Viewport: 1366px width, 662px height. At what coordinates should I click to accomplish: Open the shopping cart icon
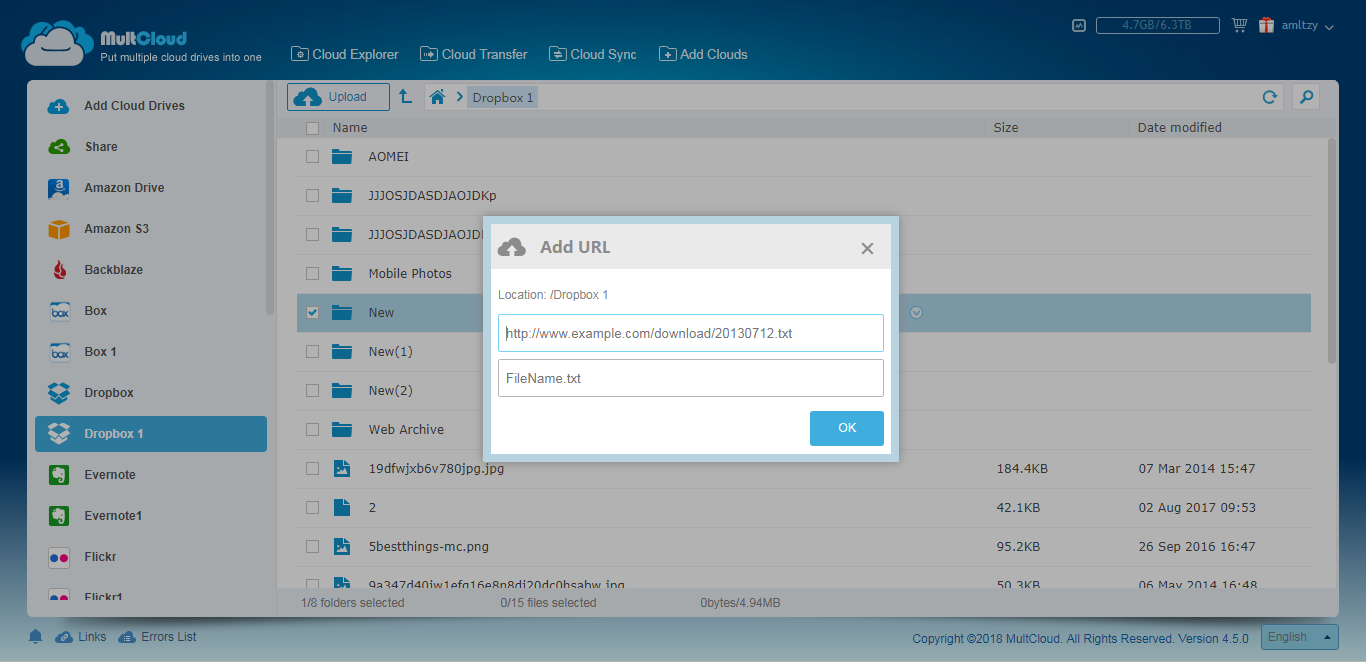(x=1239, y=26)
